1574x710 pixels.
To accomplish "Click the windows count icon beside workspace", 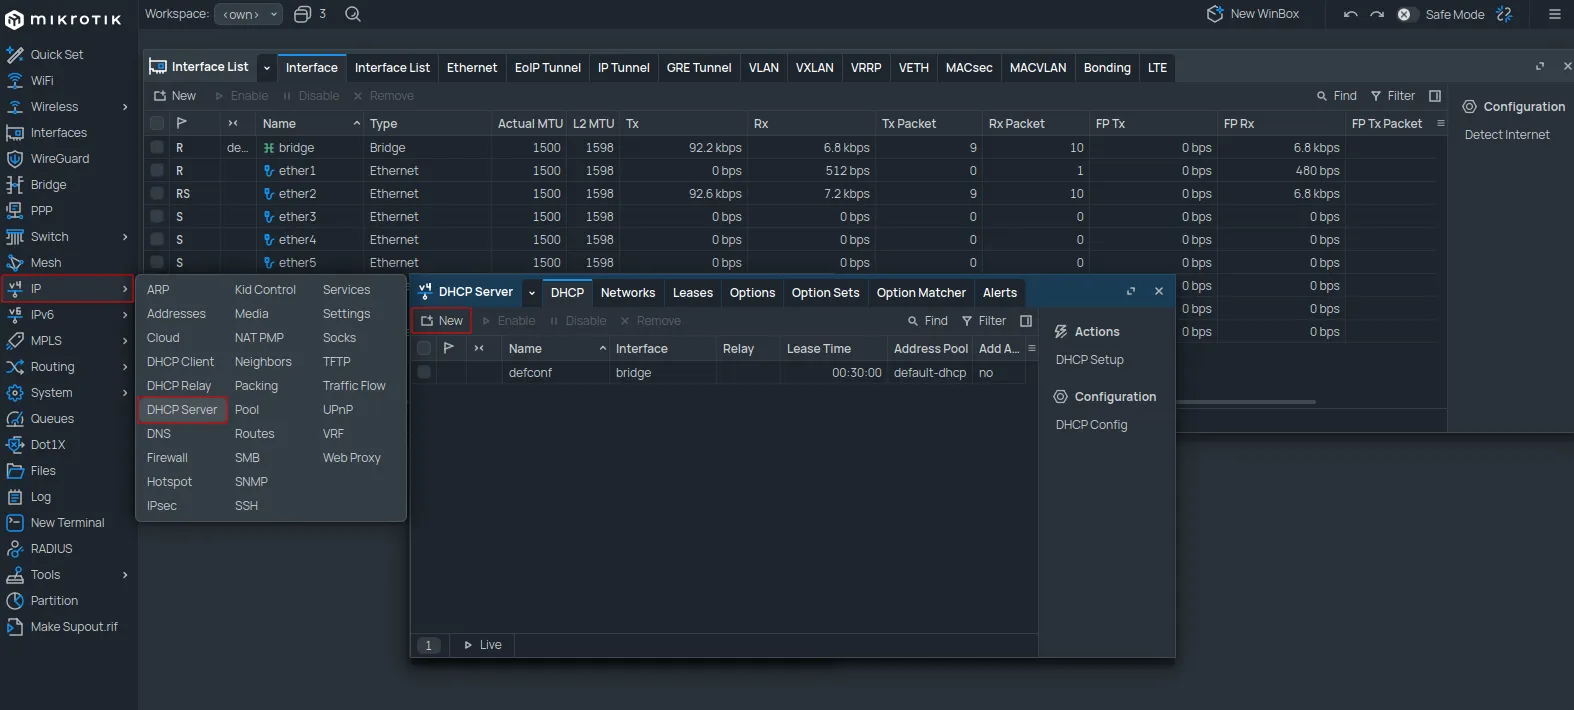I will coord(303,14).
